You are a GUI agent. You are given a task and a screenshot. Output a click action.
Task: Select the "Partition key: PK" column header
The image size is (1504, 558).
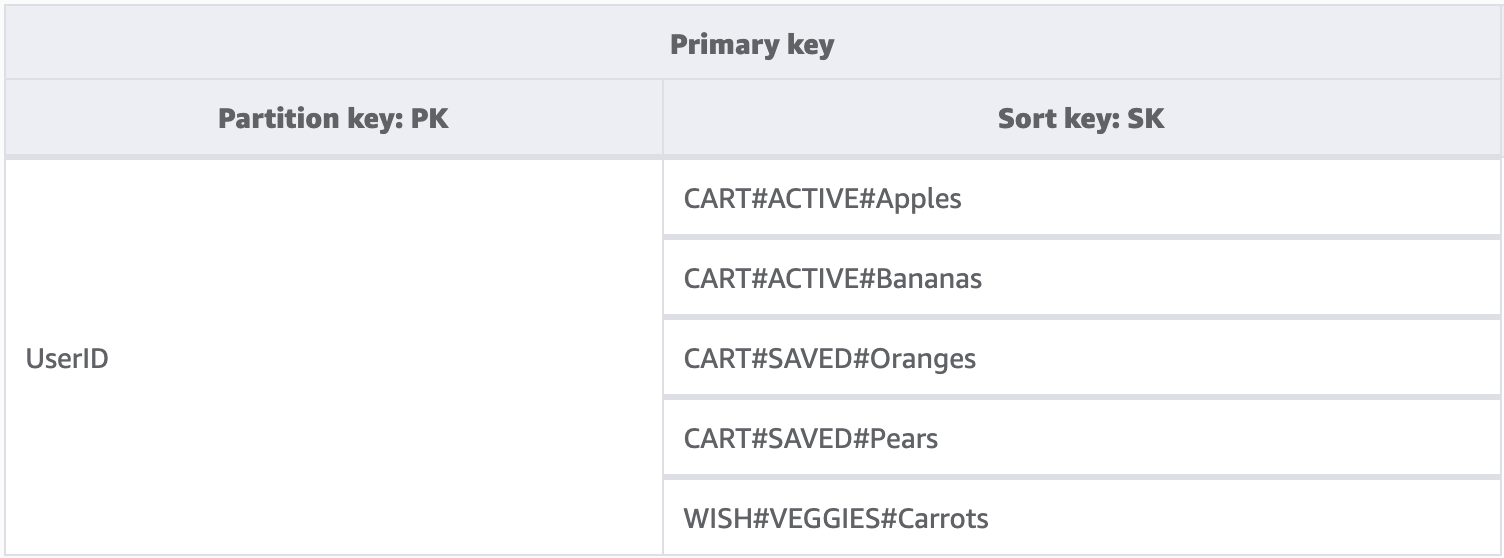pos(333,119)
